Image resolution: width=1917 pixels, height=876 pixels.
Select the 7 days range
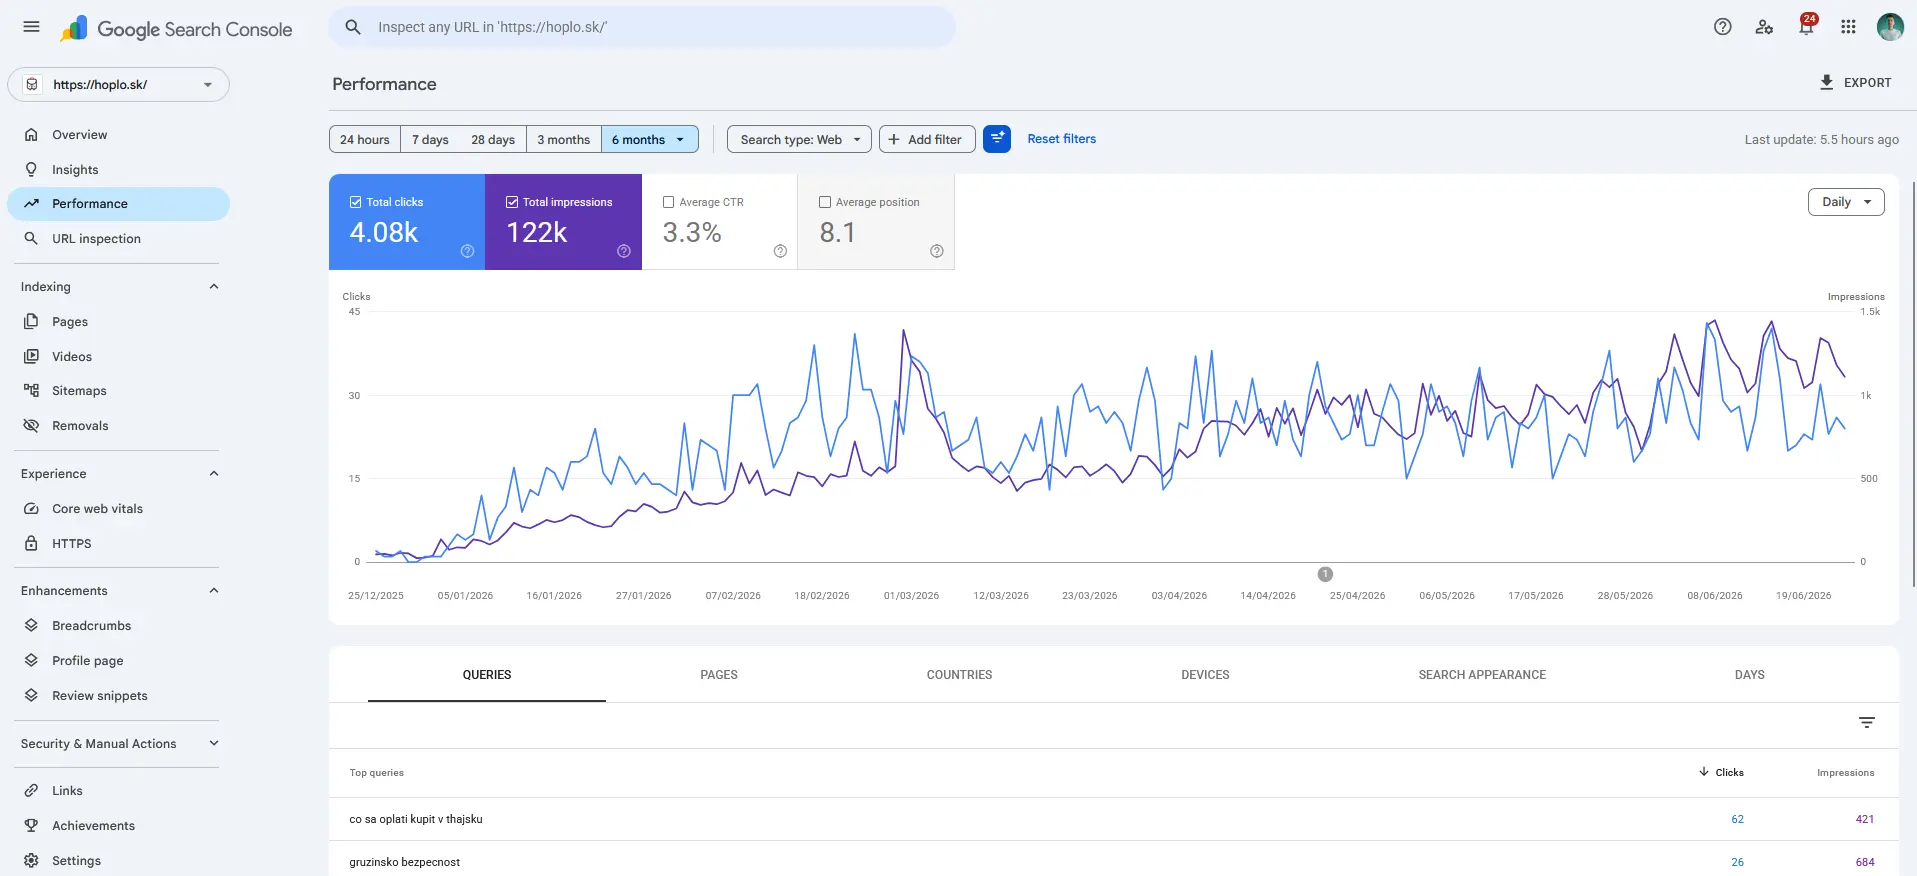point(430,139)
